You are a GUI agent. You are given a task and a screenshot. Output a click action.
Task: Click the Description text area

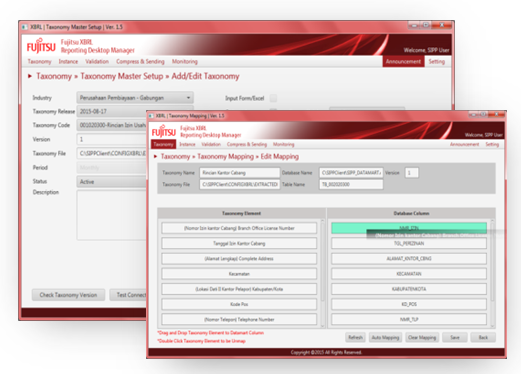(x=112, y=215)
